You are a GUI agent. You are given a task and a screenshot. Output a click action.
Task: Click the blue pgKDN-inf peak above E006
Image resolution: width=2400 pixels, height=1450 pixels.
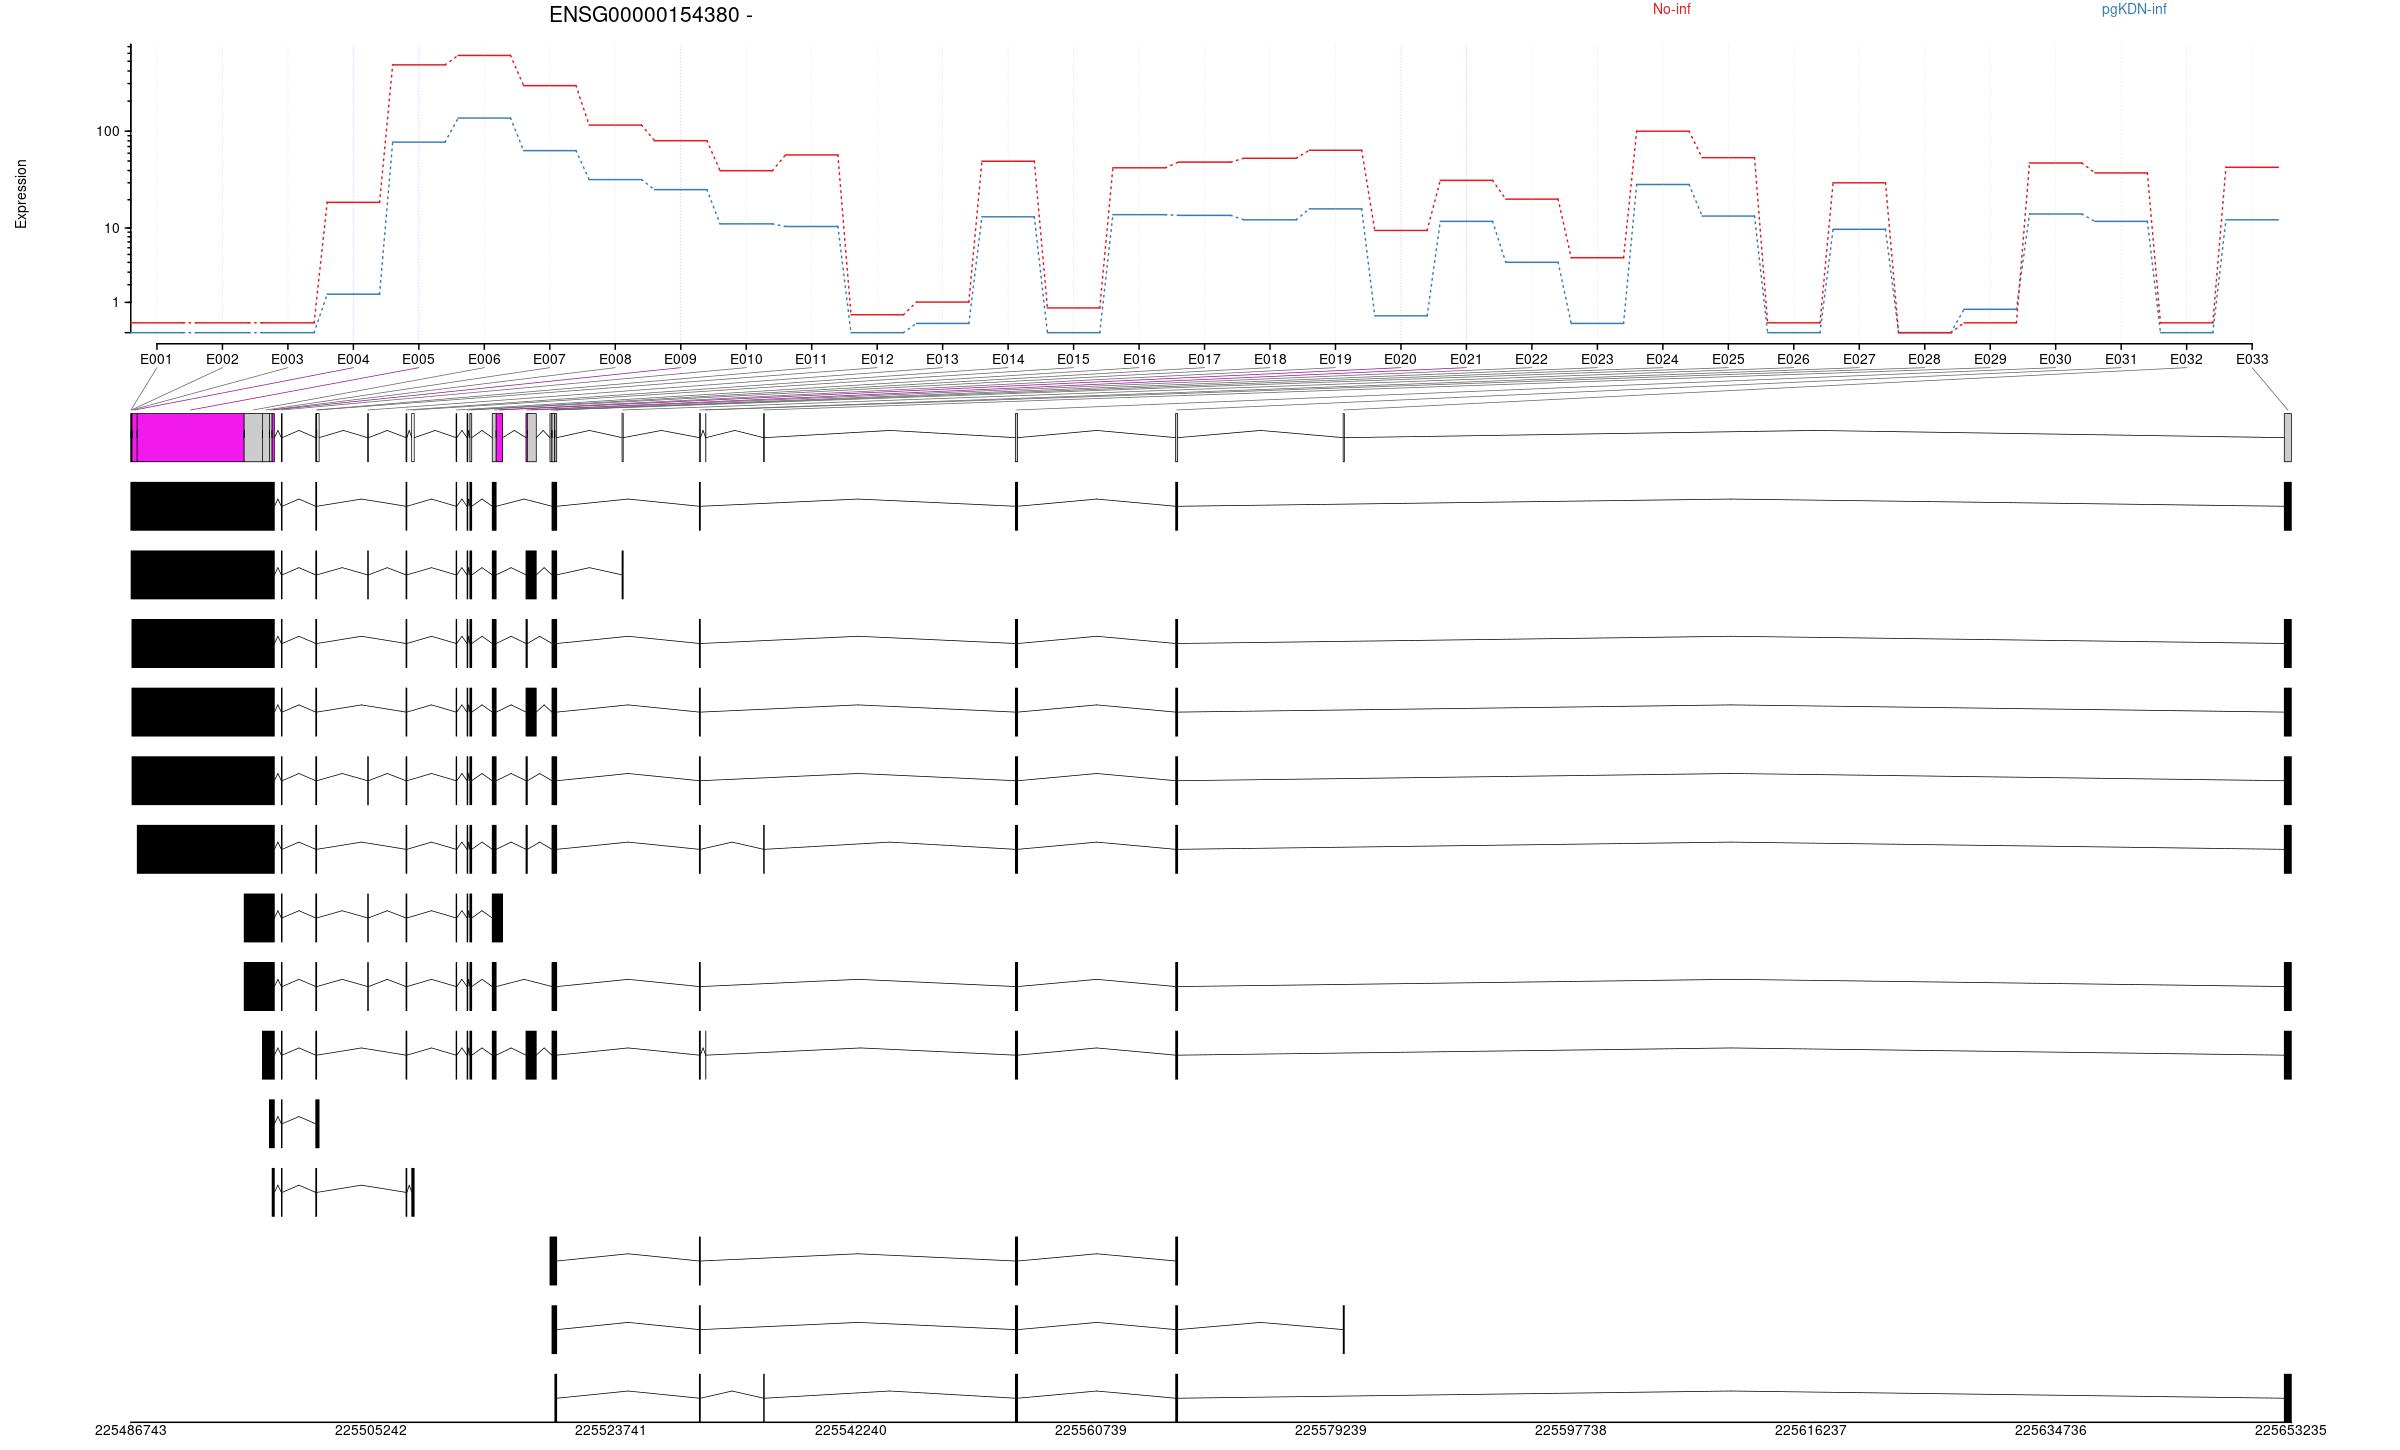coord(484,118)
